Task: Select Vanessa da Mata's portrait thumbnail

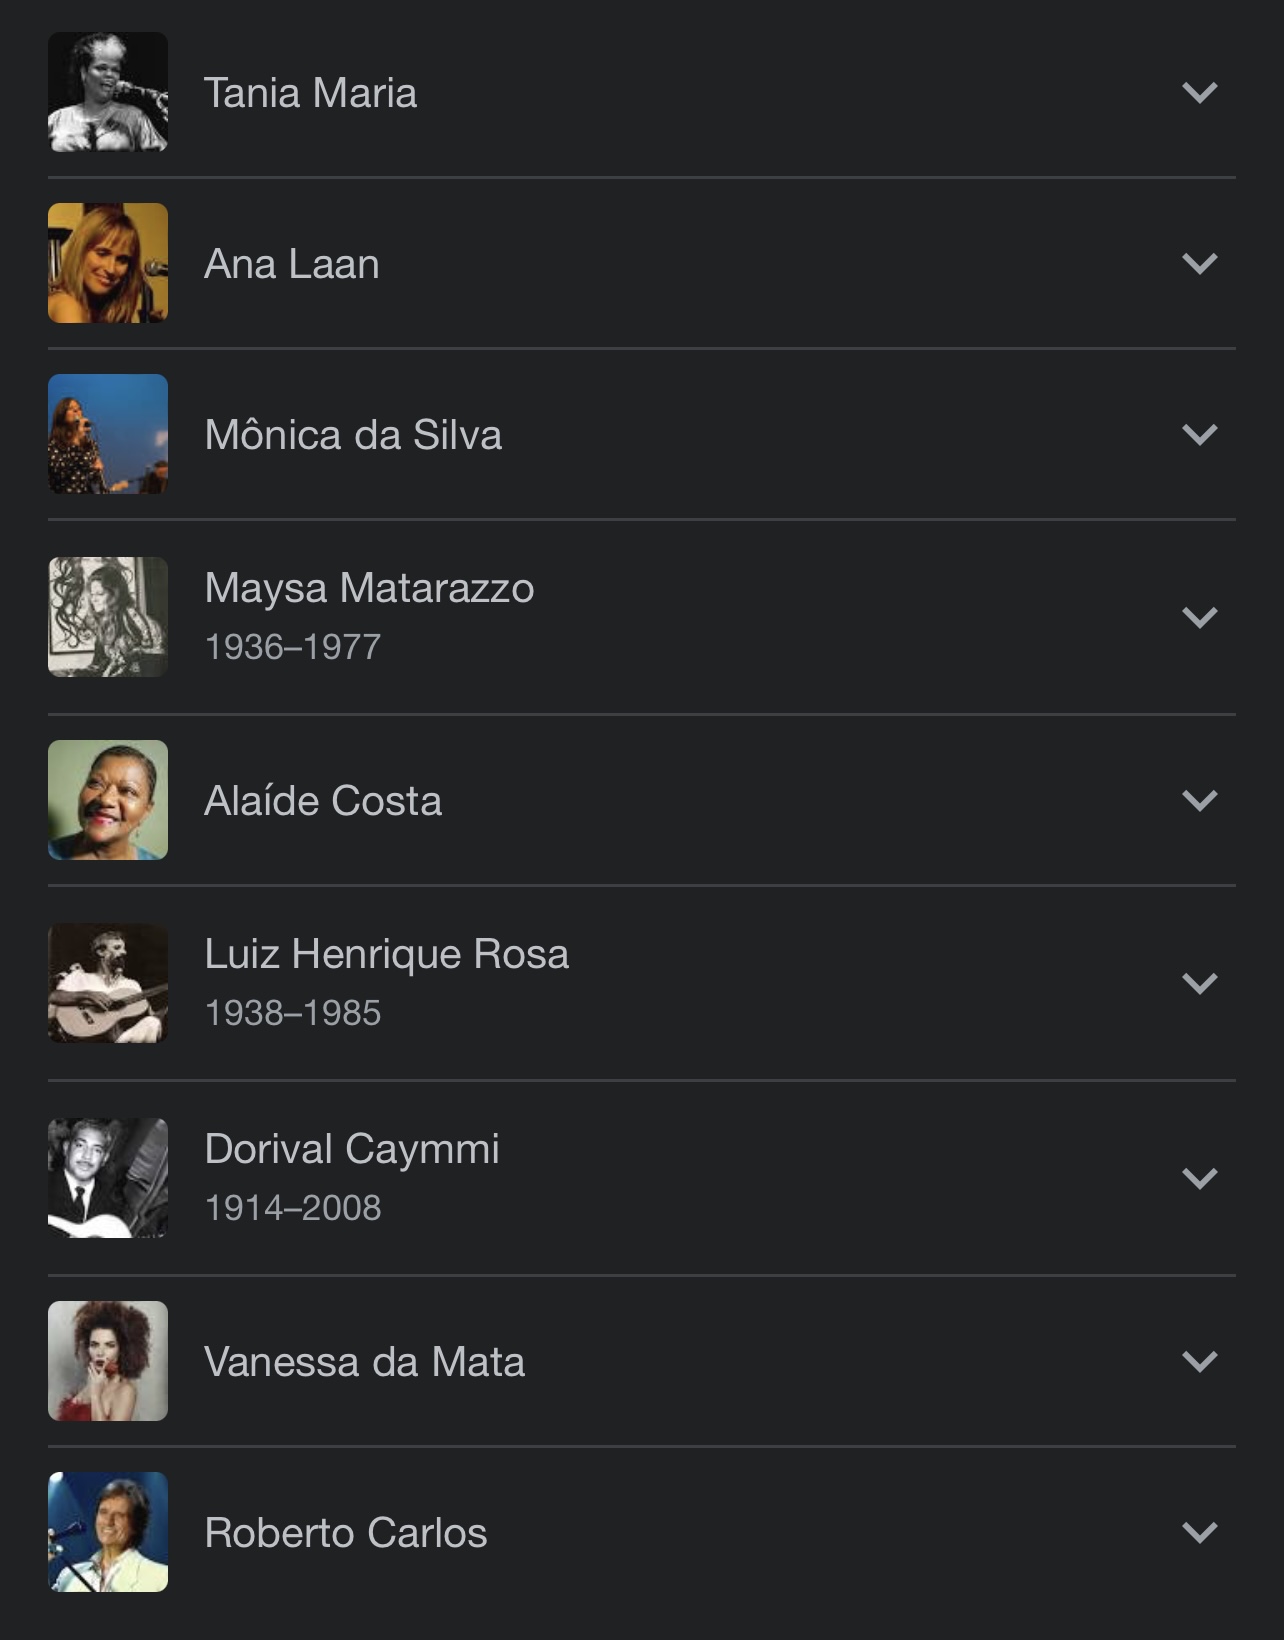Action: tap(108, 1361)
